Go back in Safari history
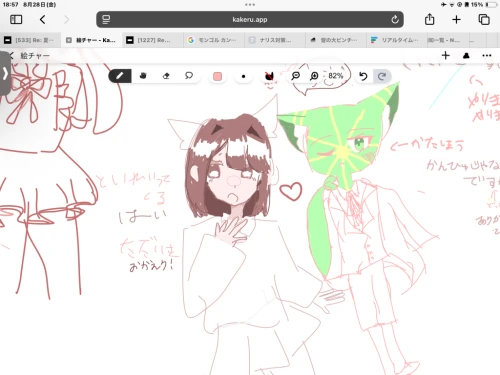 pos(42,19)
